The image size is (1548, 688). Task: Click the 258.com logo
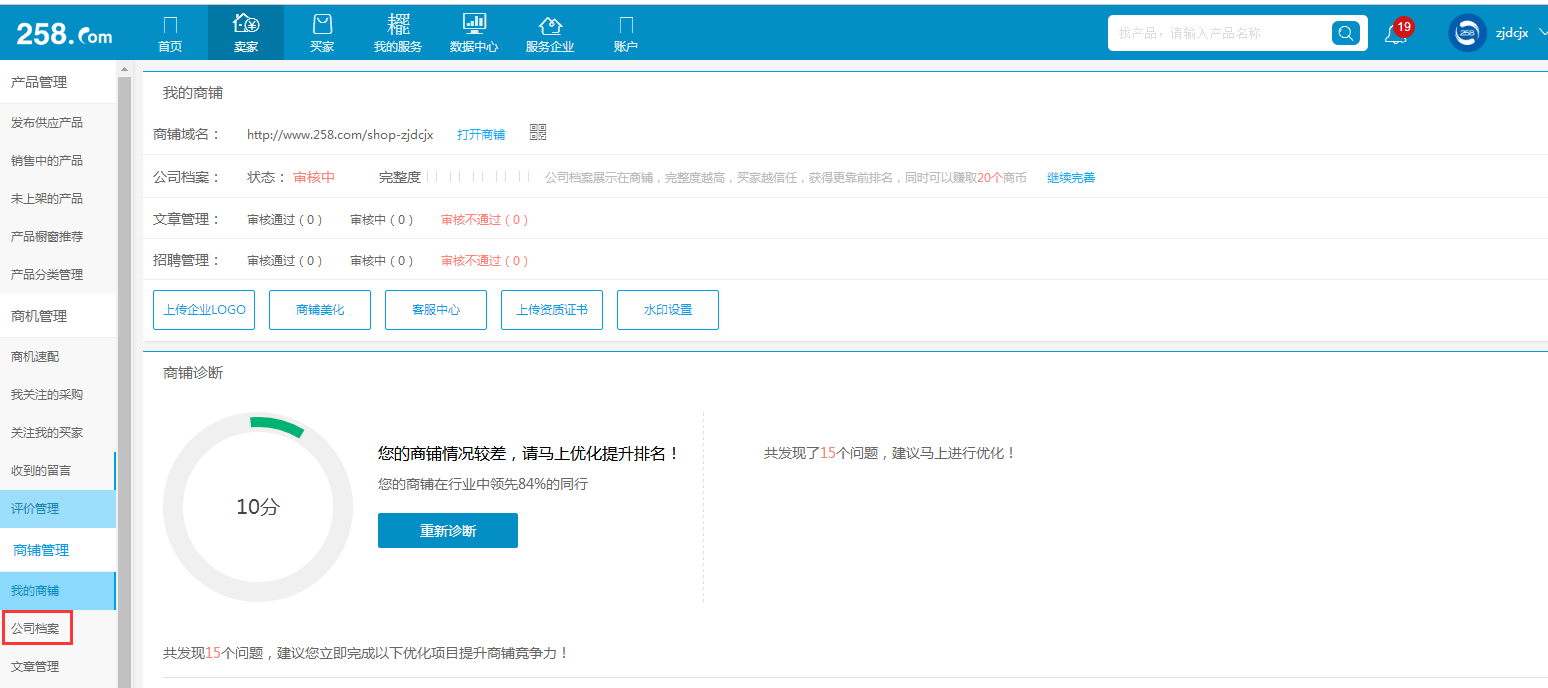(64, 34)
